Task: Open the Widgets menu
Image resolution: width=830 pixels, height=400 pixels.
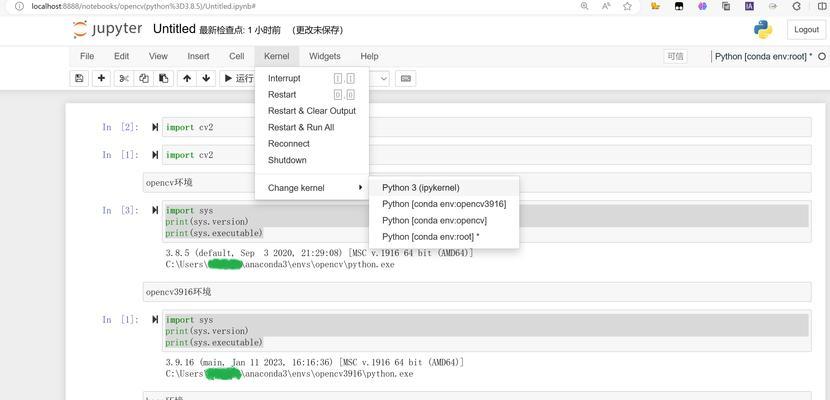Action: click(x=324, y=56)
